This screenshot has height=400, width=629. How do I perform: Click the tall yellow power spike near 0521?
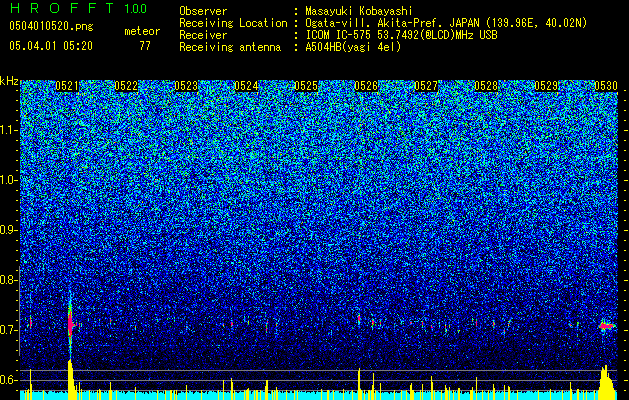[71, 380]
